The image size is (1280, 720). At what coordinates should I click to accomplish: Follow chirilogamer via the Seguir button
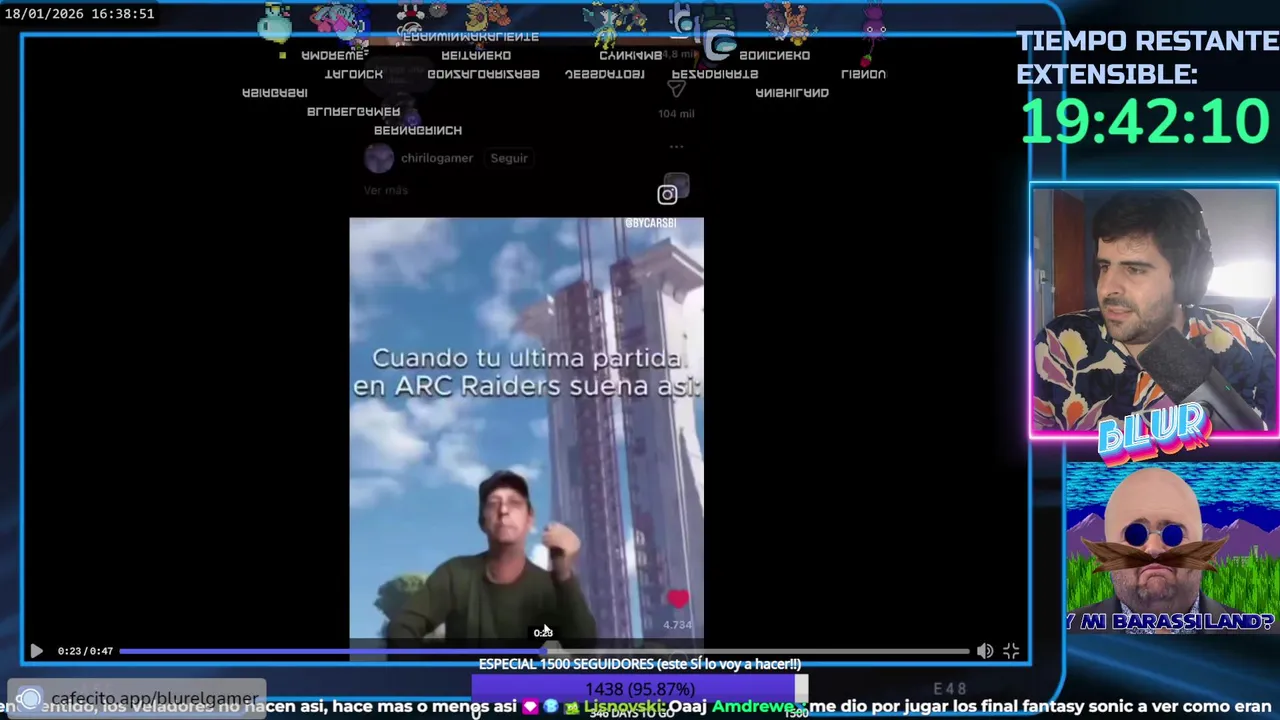pos(509,158)
